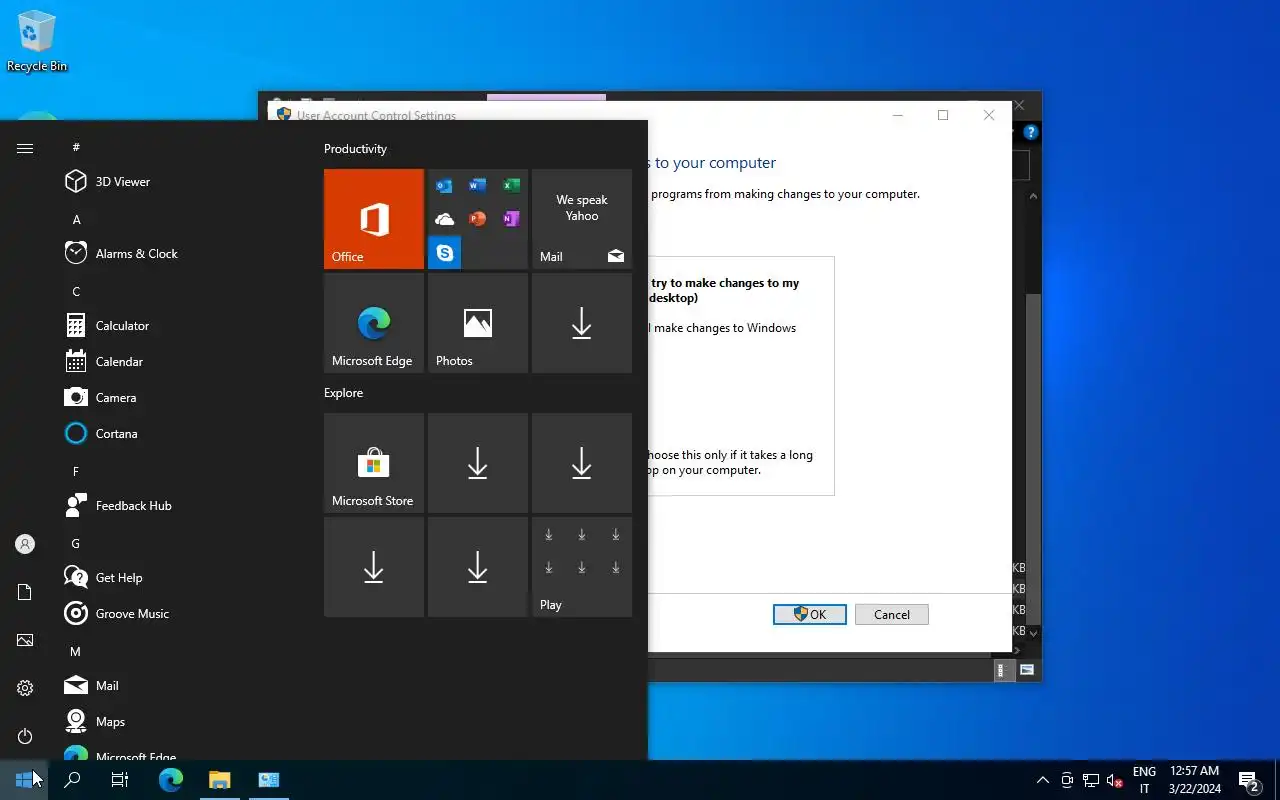Switch the ENG IT input language
This screenshot has height=800, width=1280.
tap(1144, 780)
